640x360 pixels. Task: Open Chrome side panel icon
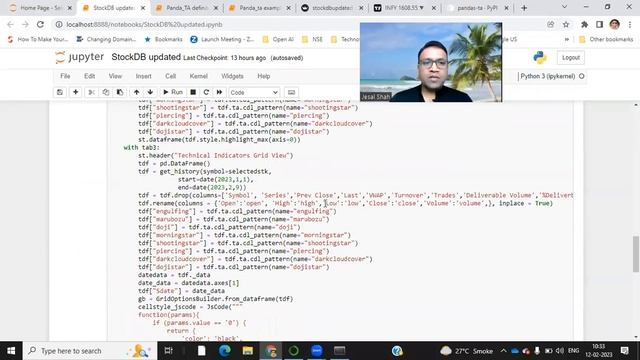599,24
